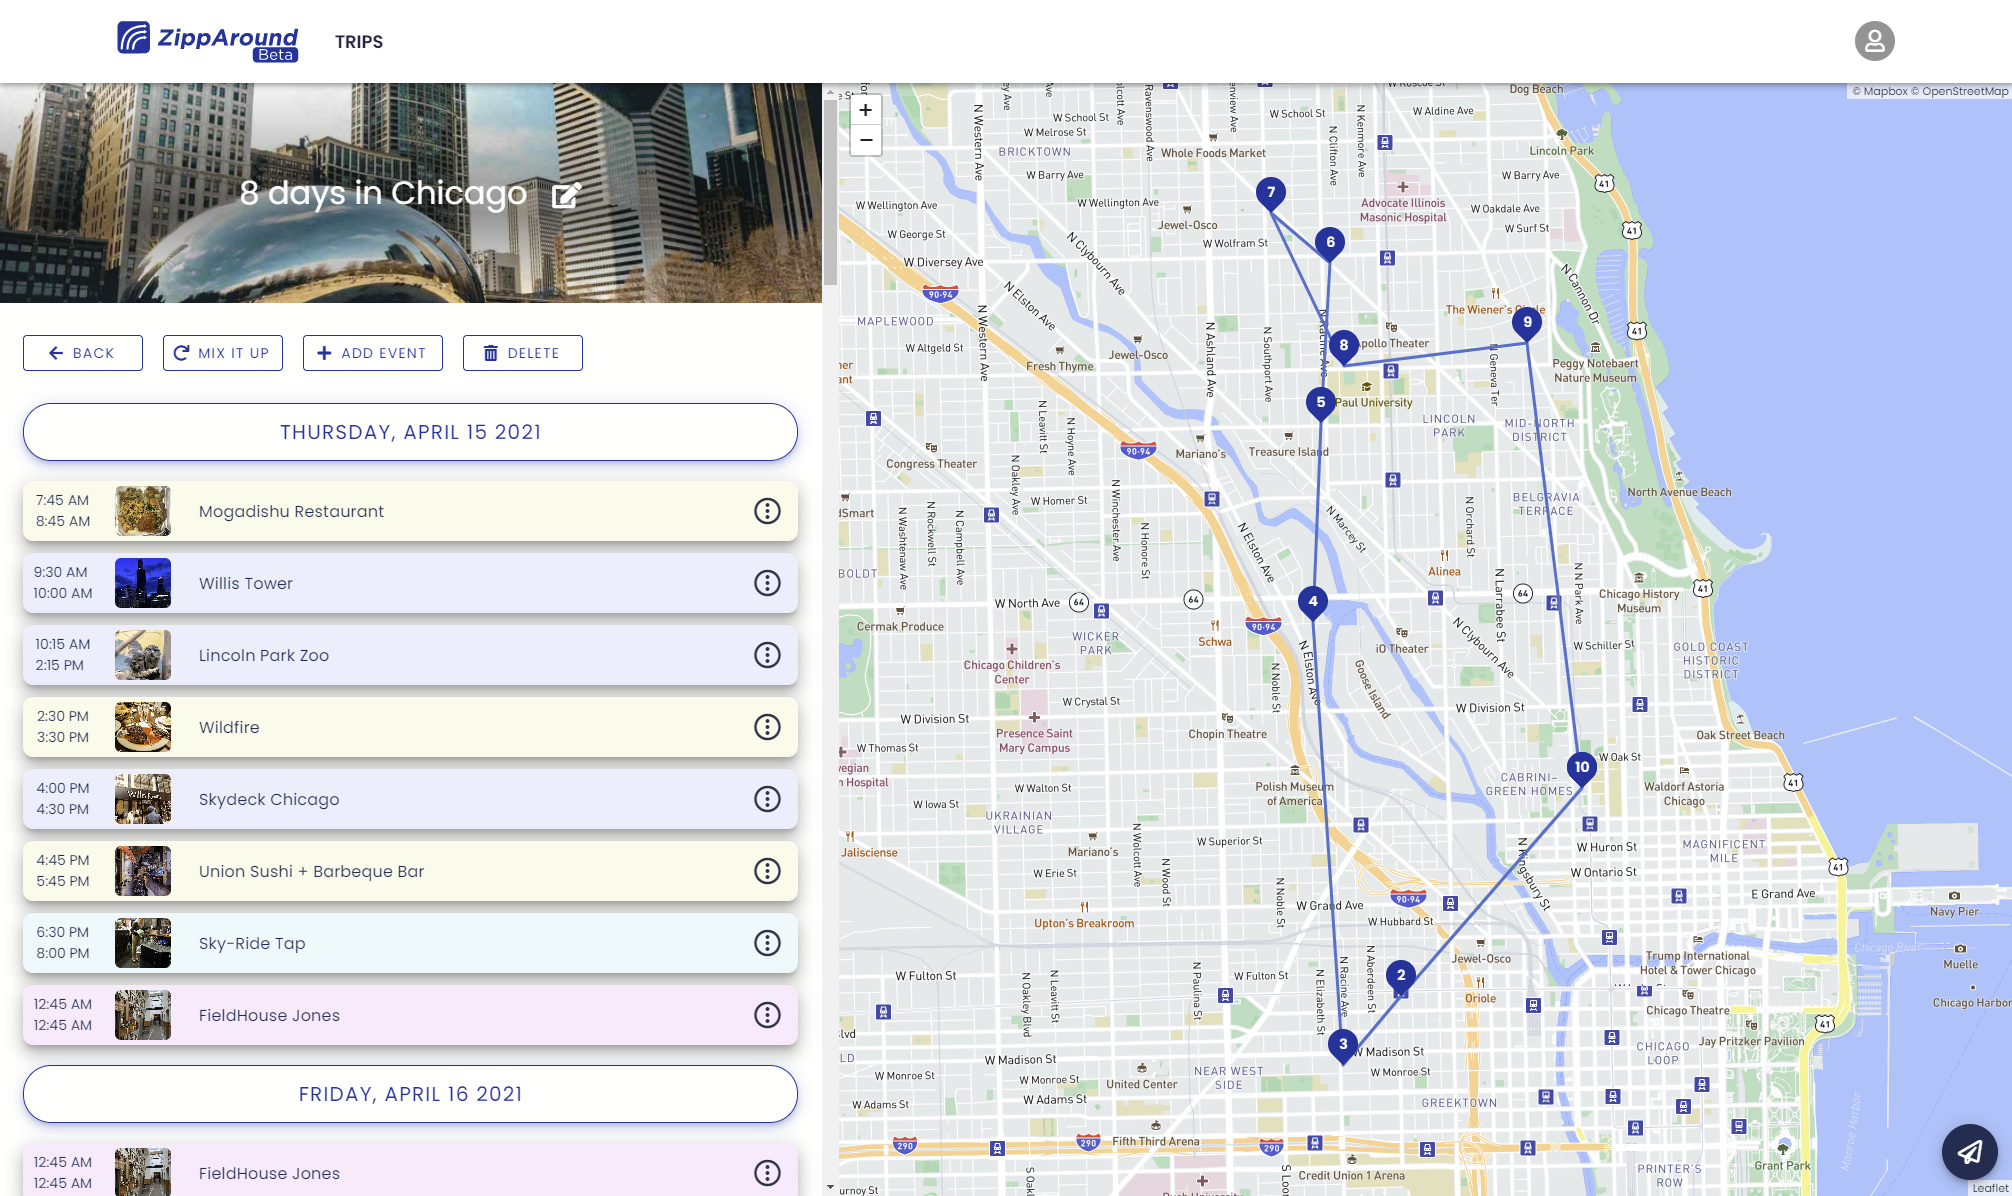
Task: Select map marker number 10
Action: [x=1581, y=767]
